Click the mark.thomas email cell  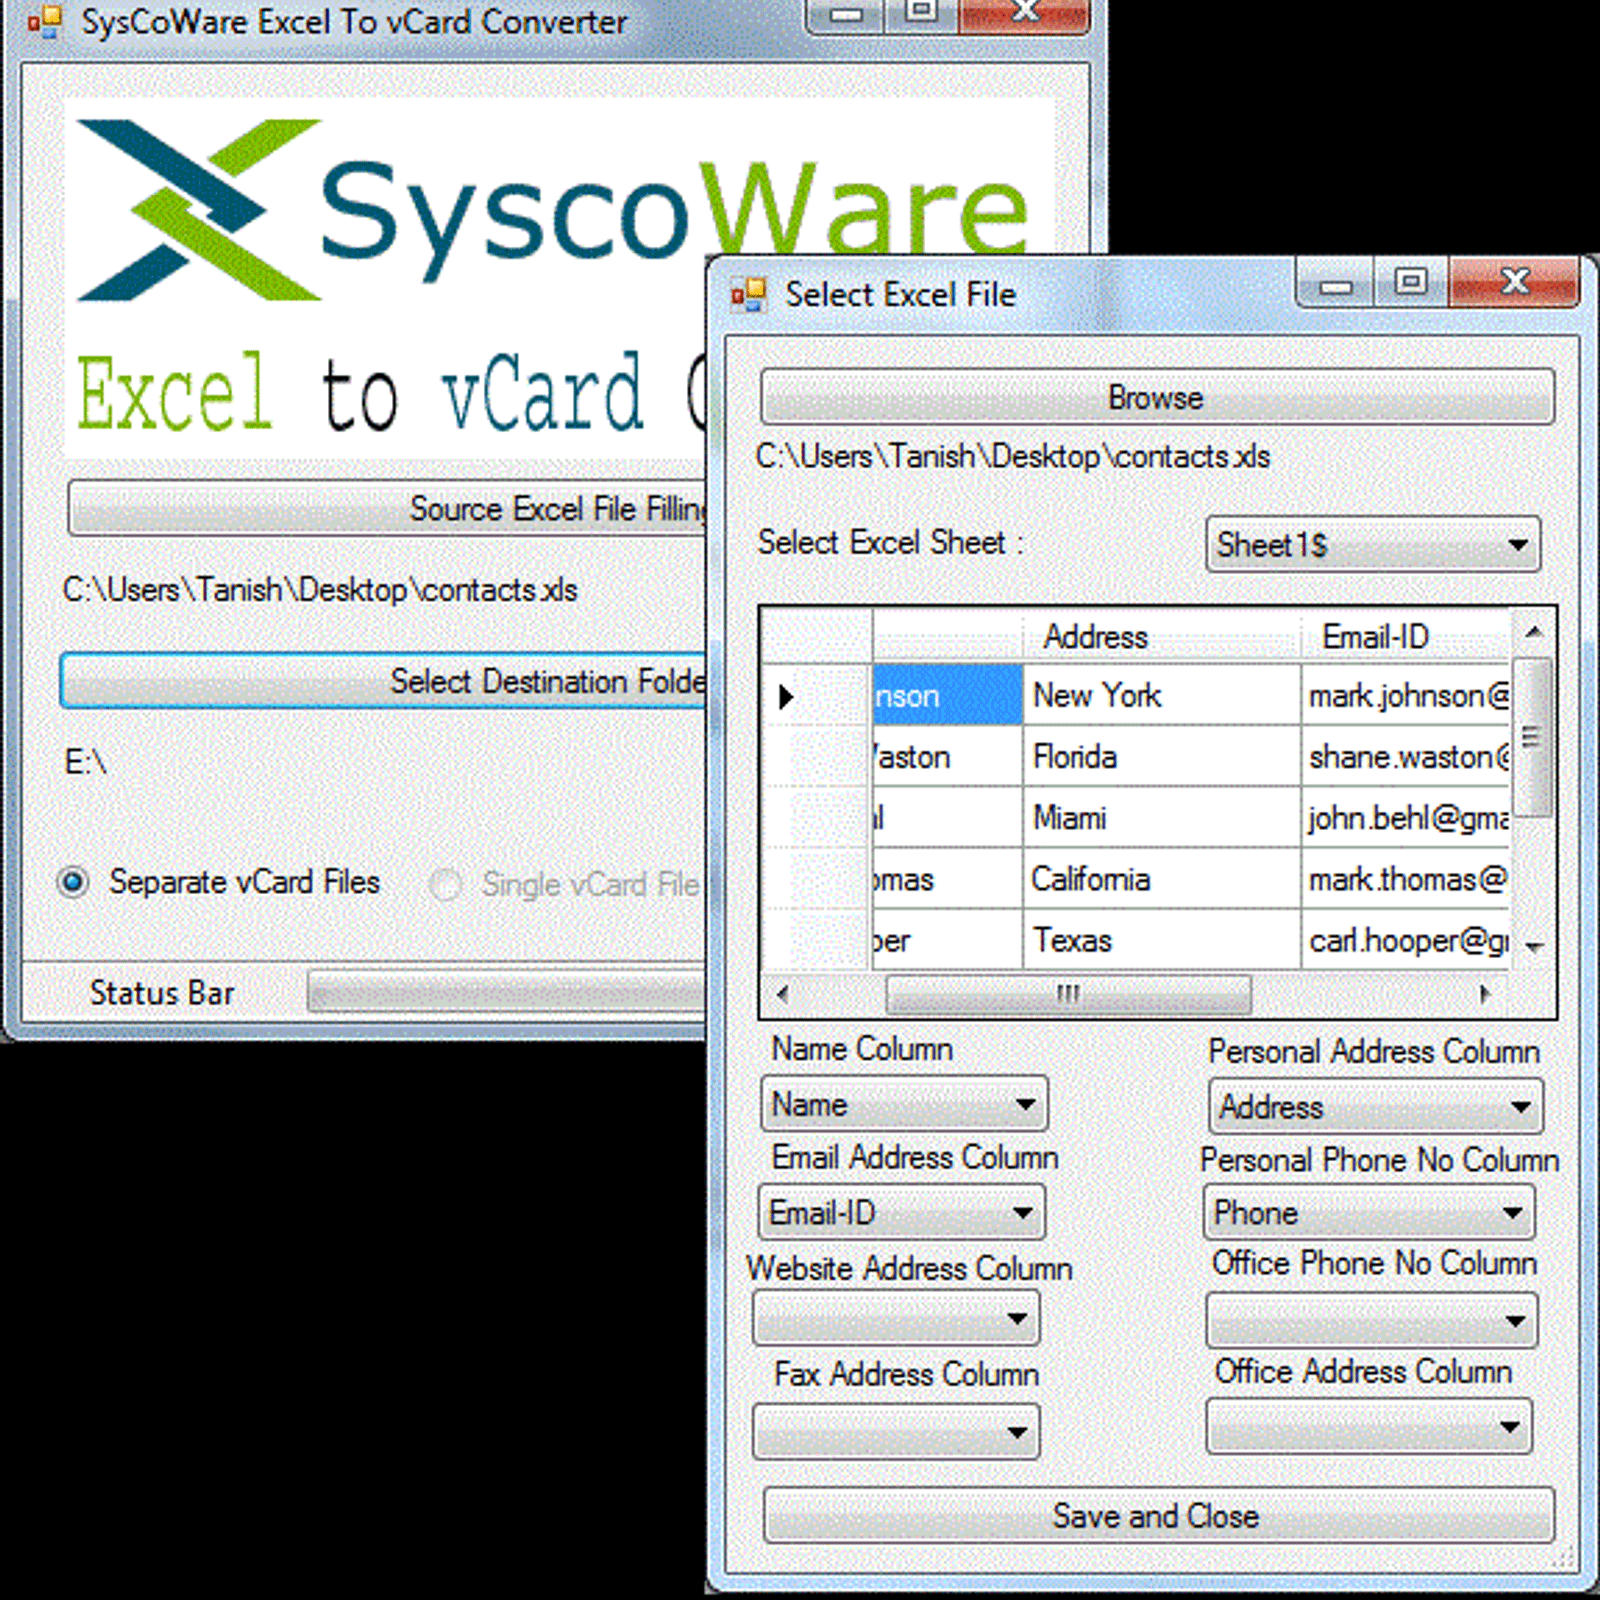(x=1405, y=879)
